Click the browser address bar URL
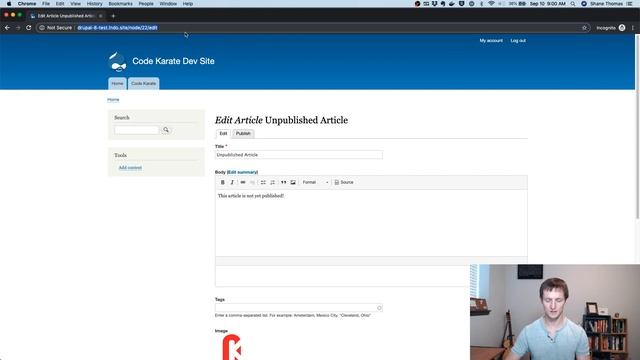 [x=117, y=28]
